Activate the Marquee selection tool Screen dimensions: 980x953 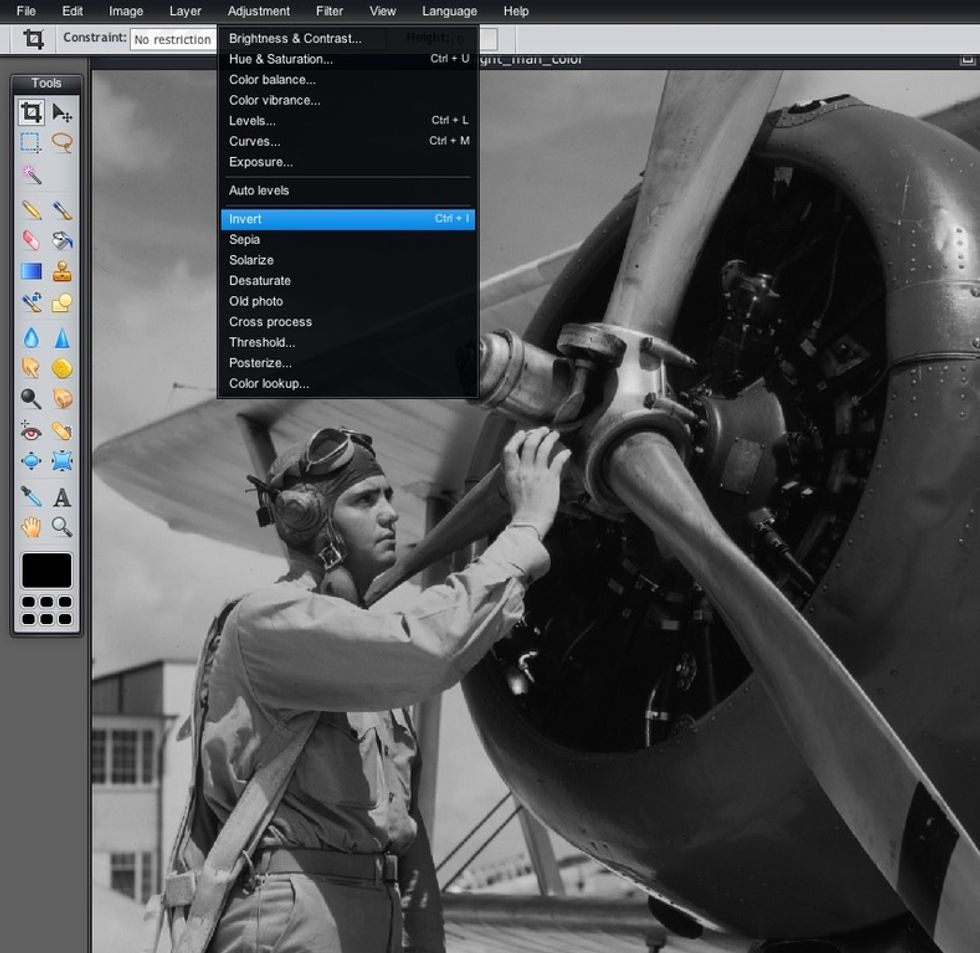31,143
